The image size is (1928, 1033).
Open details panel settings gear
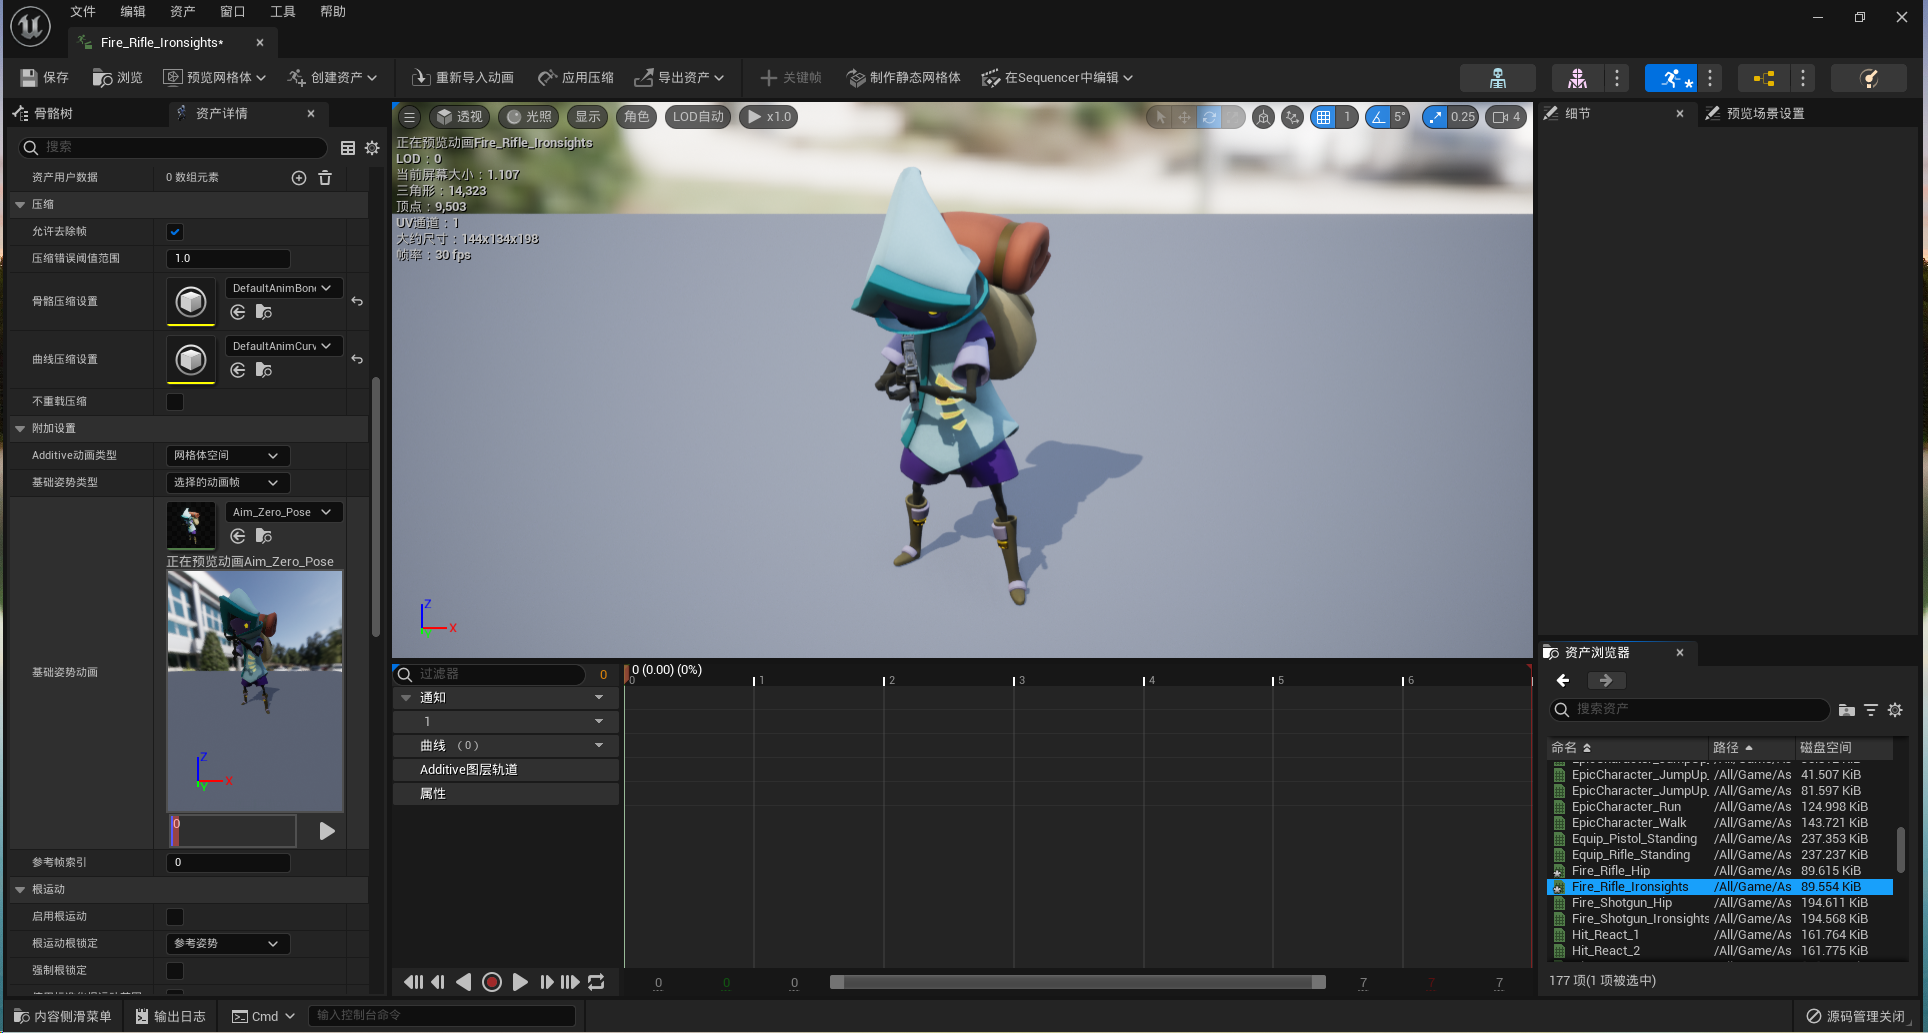(372, 148)
